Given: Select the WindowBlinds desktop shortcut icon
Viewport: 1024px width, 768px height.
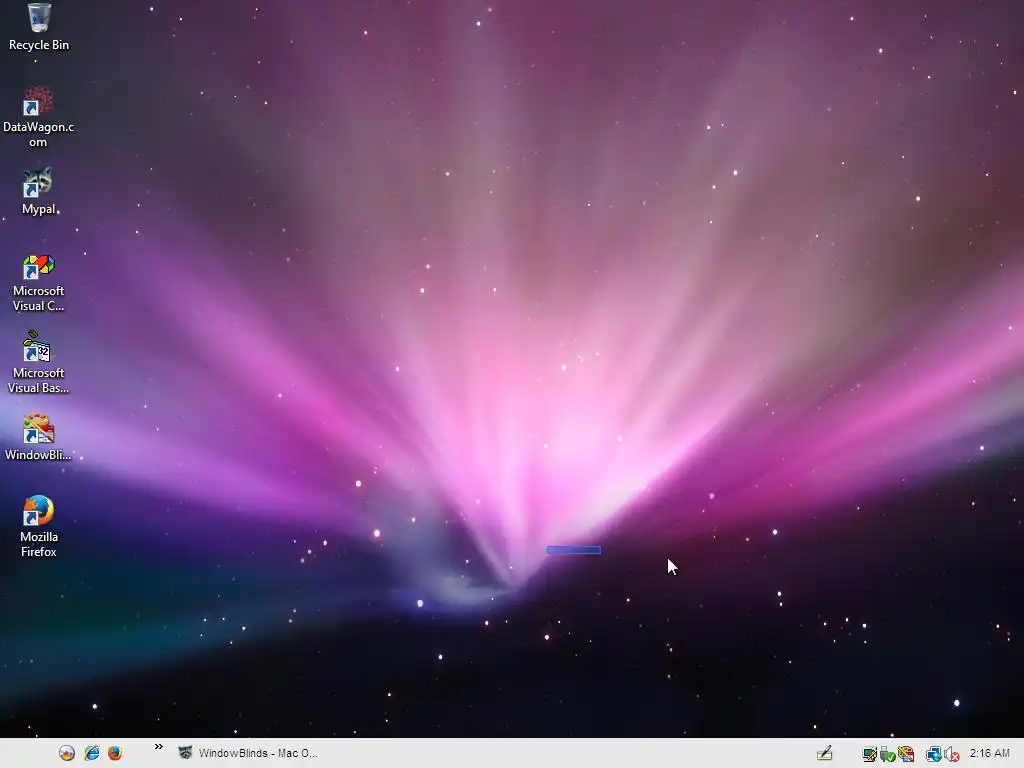Looking at the screenshot, I should (38, 428).
